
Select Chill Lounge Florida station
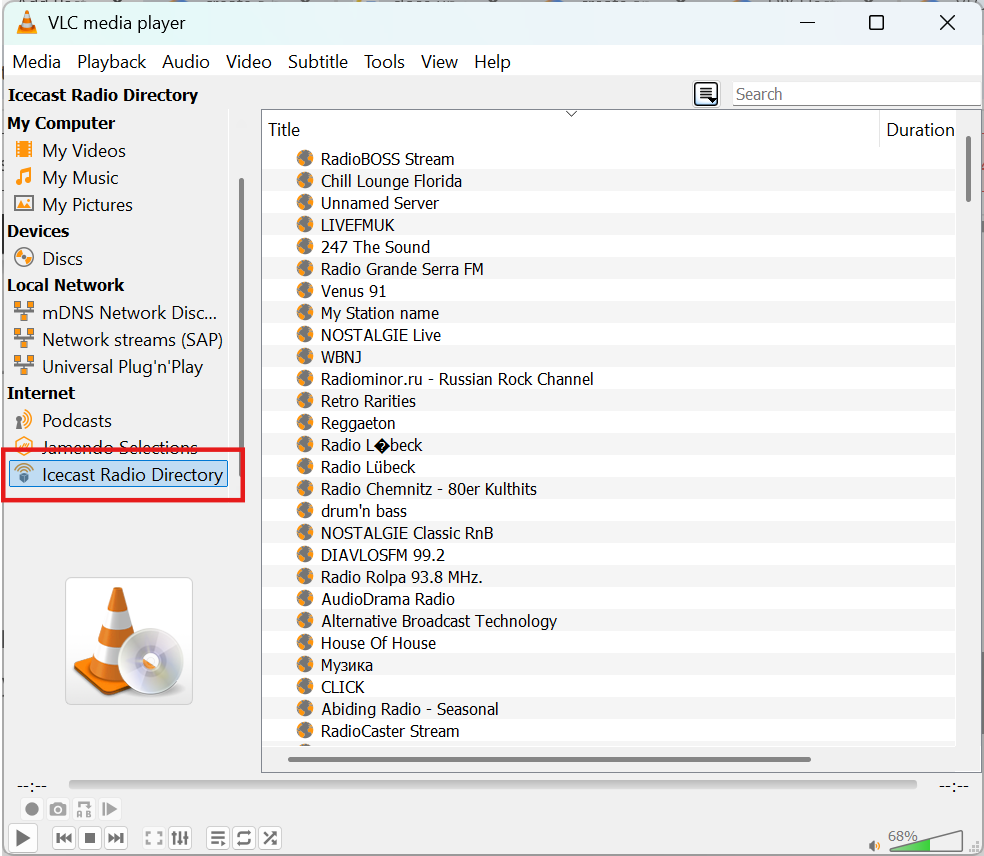click(391, 181)
